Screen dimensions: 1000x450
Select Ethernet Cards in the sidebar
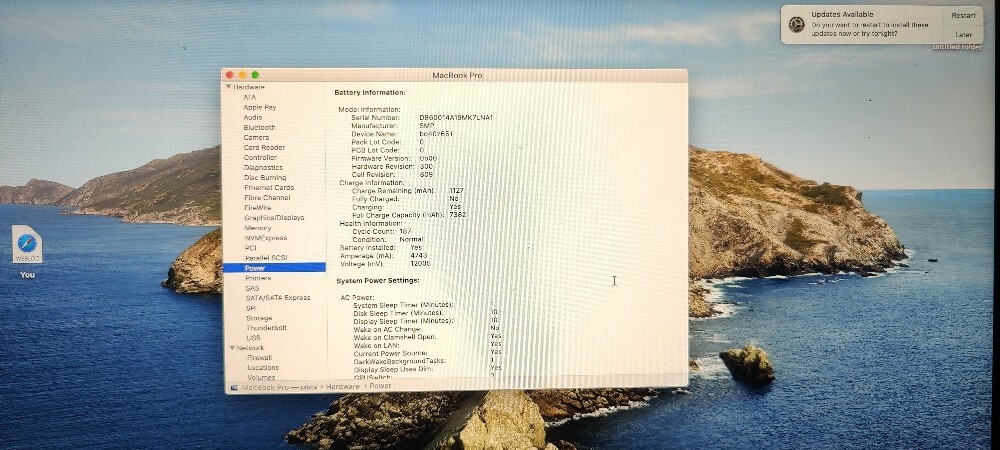pyautogui.click(x=268, y=187)
